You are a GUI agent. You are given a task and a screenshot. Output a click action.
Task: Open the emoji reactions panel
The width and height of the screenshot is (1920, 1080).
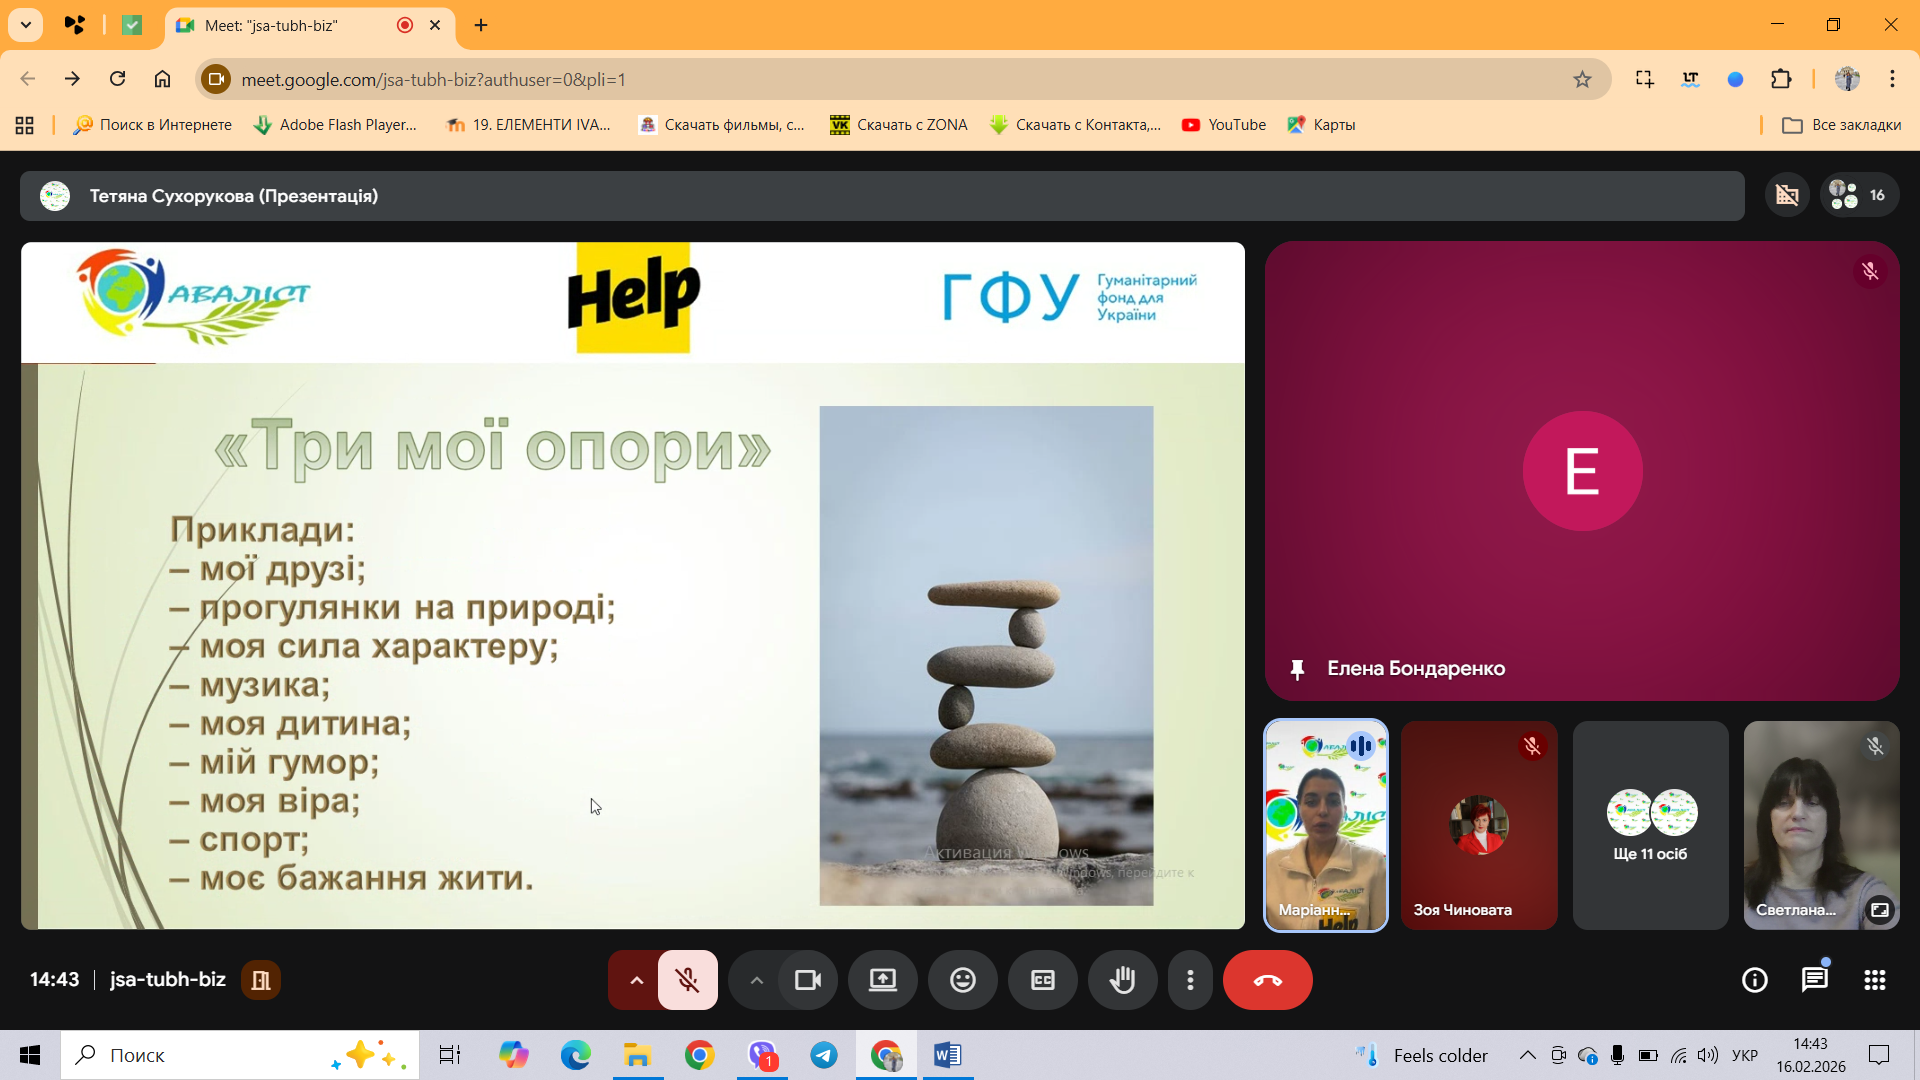pyautogui.click(x=962, y=980)
